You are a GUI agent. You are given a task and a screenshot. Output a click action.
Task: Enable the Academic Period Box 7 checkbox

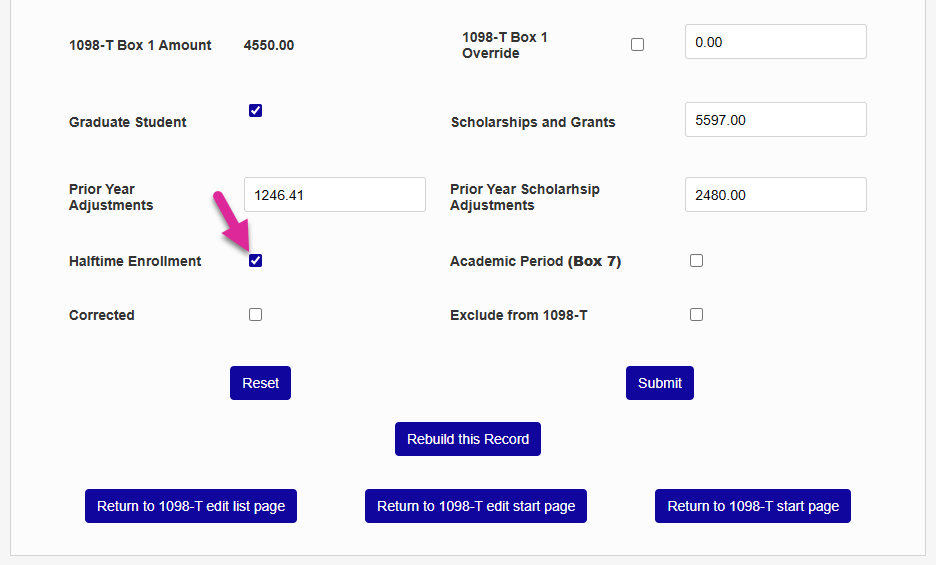click(696, 261)
